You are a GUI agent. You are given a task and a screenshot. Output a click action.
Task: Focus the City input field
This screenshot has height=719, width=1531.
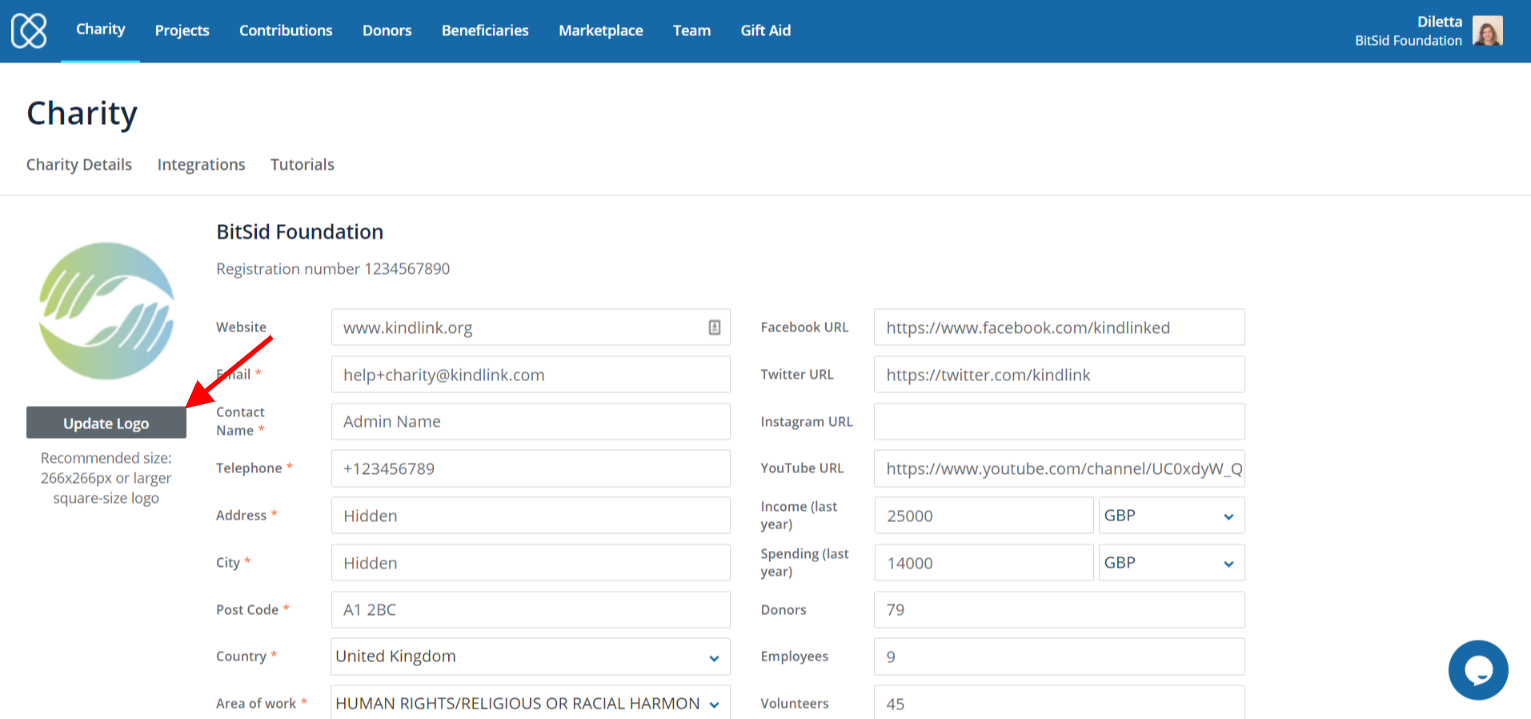(x=530, y=563)
